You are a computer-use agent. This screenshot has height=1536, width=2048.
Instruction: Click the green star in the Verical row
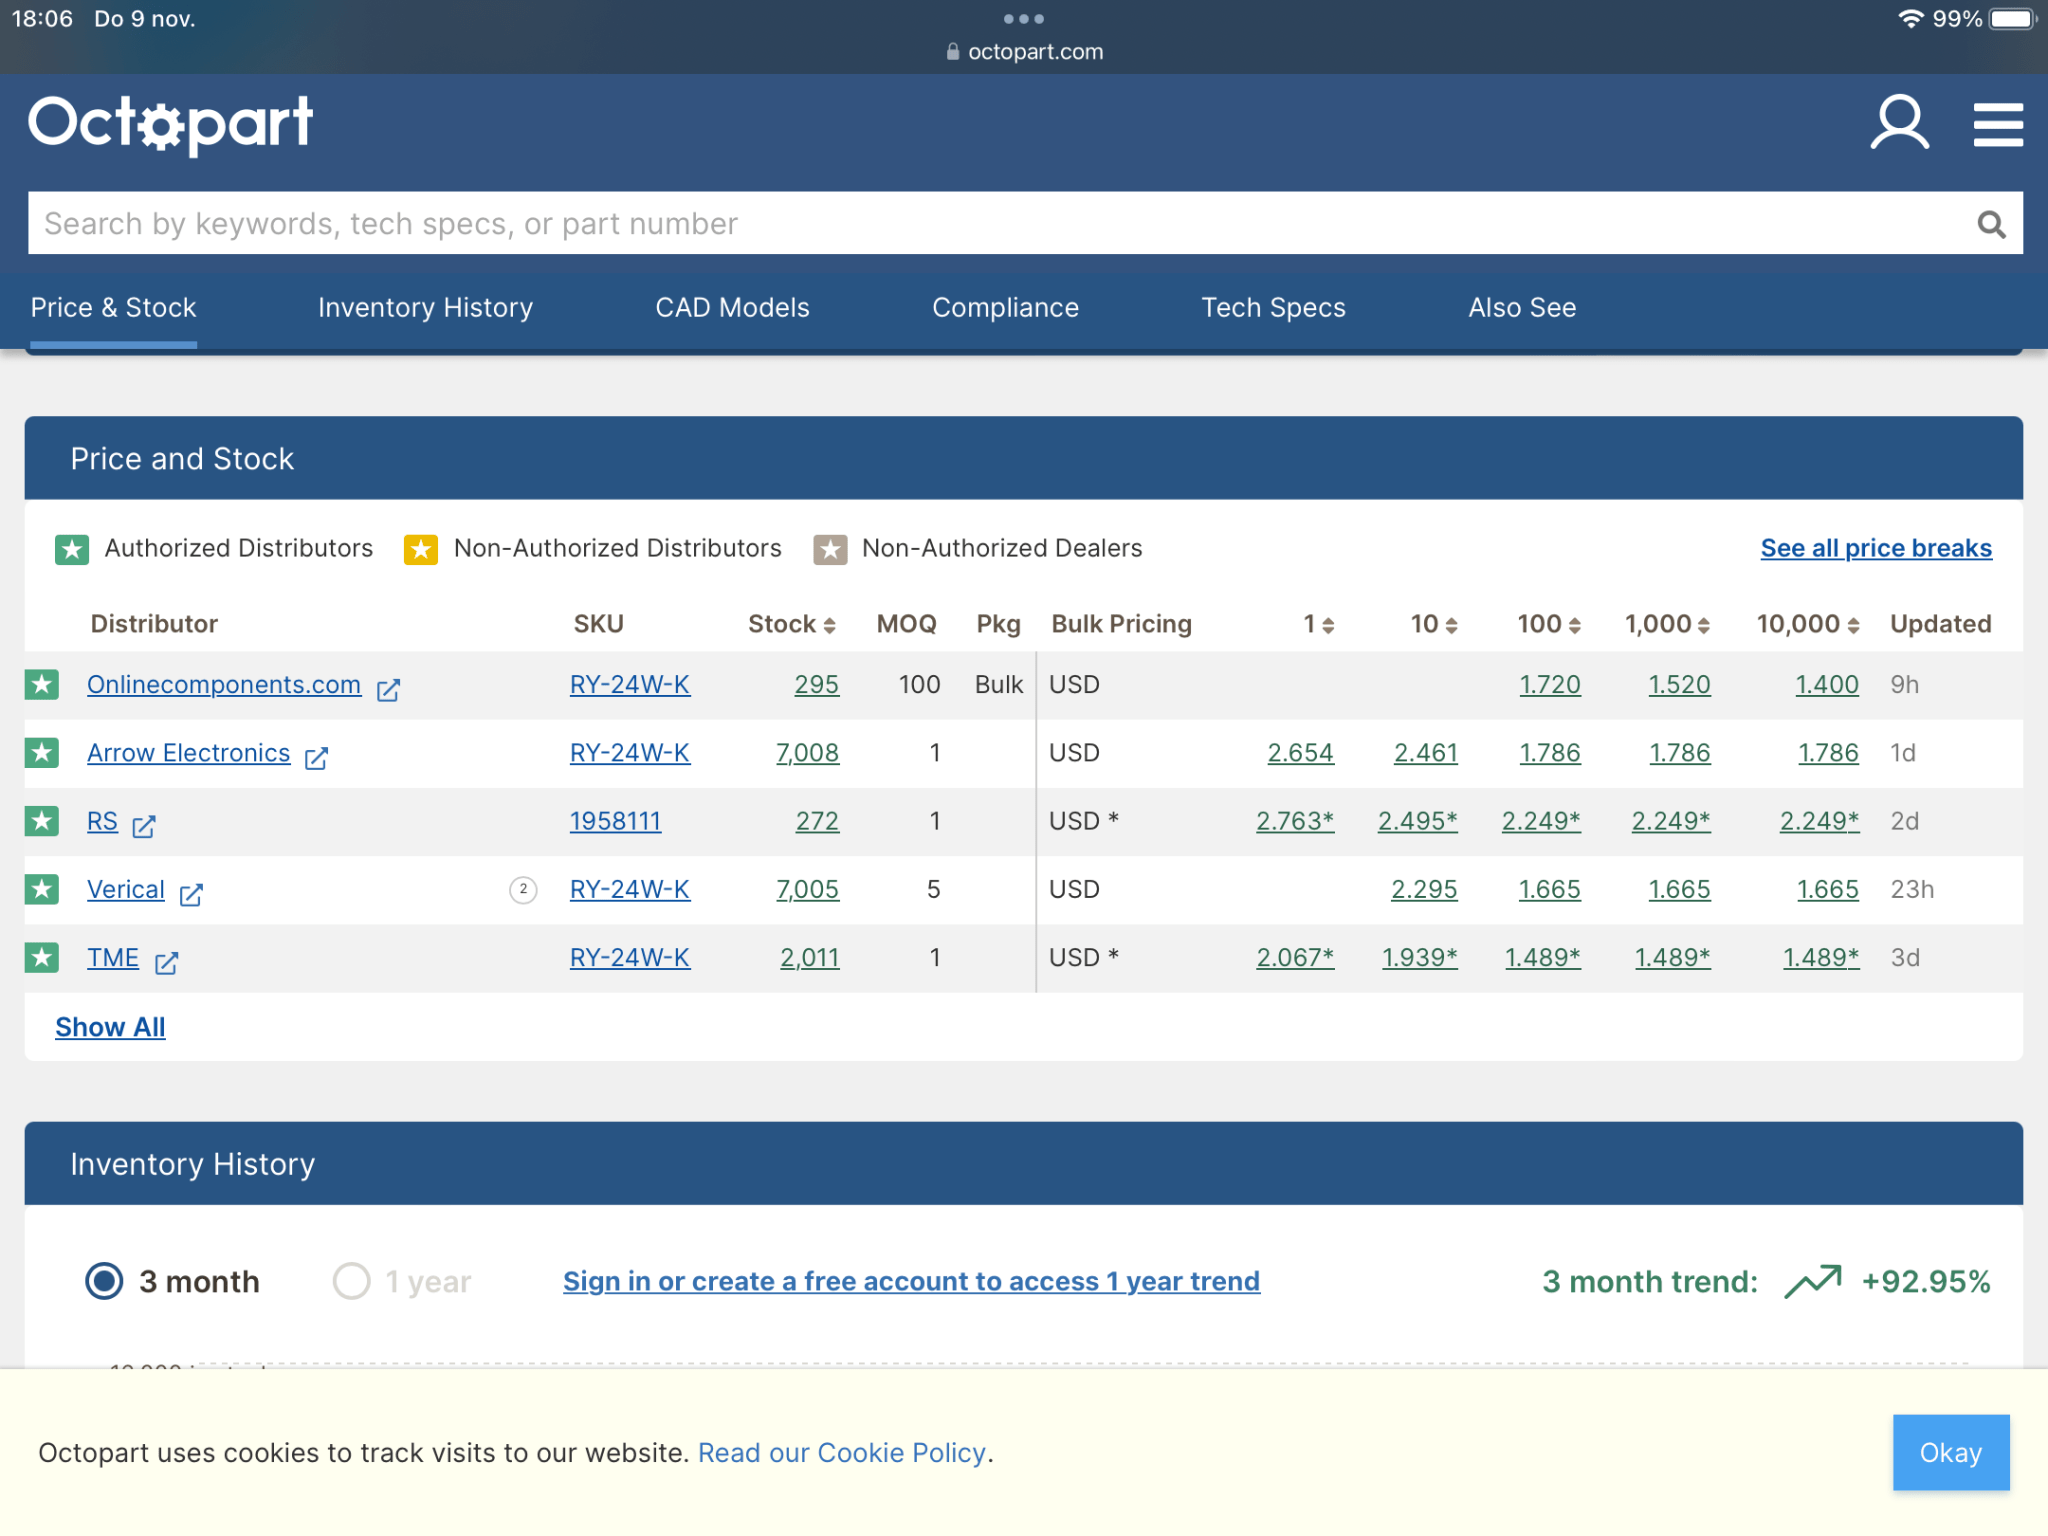pyautogui.click(x=42, y=889)
